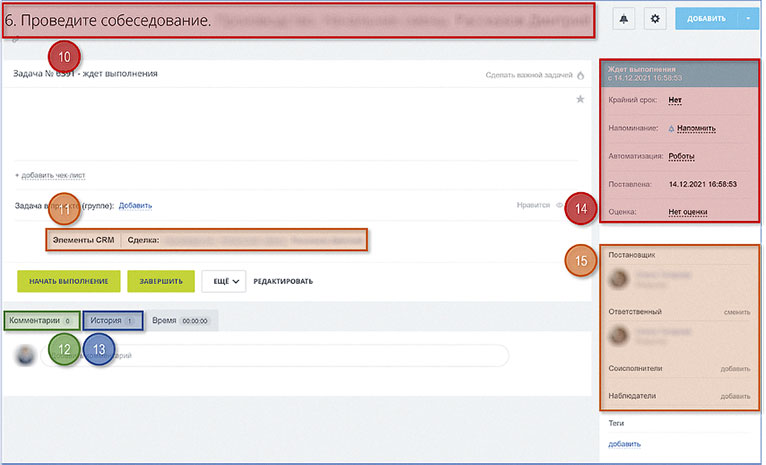Click the flame icon to mark task important

(x=581, y=75)
